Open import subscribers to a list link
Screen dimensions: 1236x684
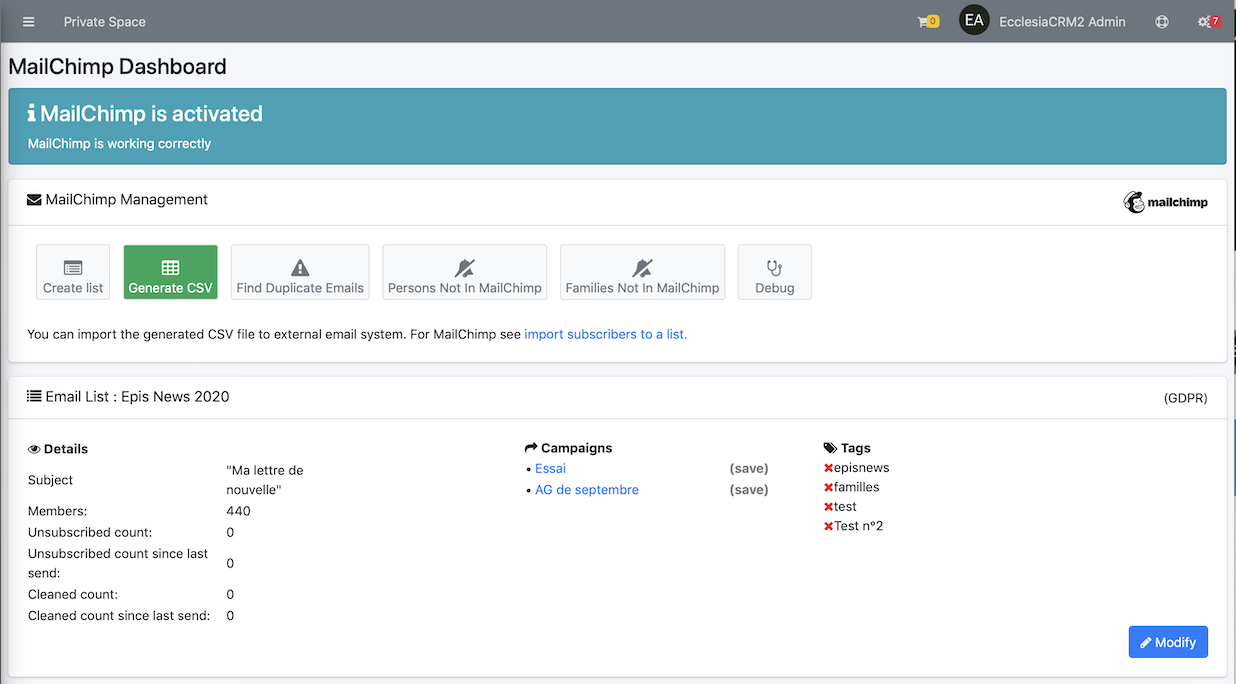pyautogui.click(x=606, y=334)
